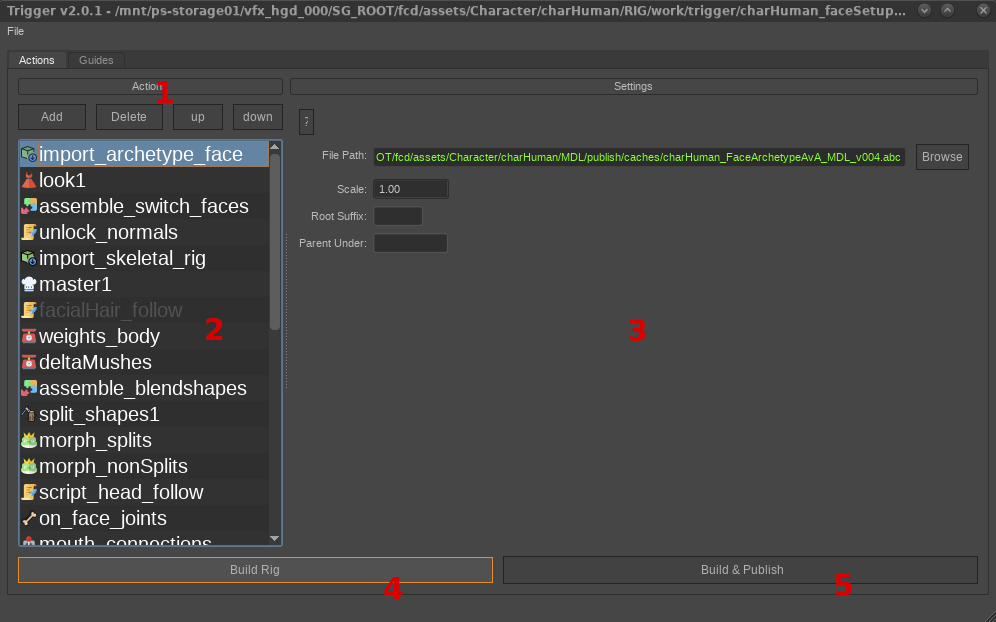The height and width of the screenshot is (622, 996).
Task: Click the Parent Under input field
Action: click(410, 243)
